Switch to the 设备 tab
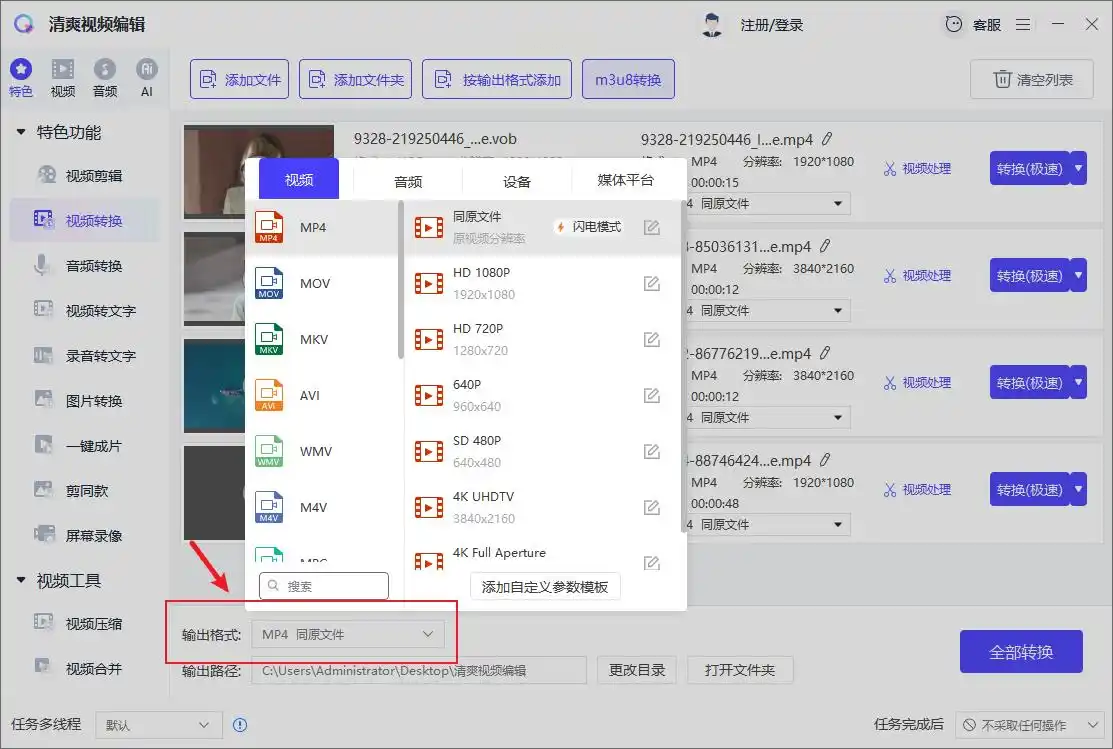 (517, 181)
